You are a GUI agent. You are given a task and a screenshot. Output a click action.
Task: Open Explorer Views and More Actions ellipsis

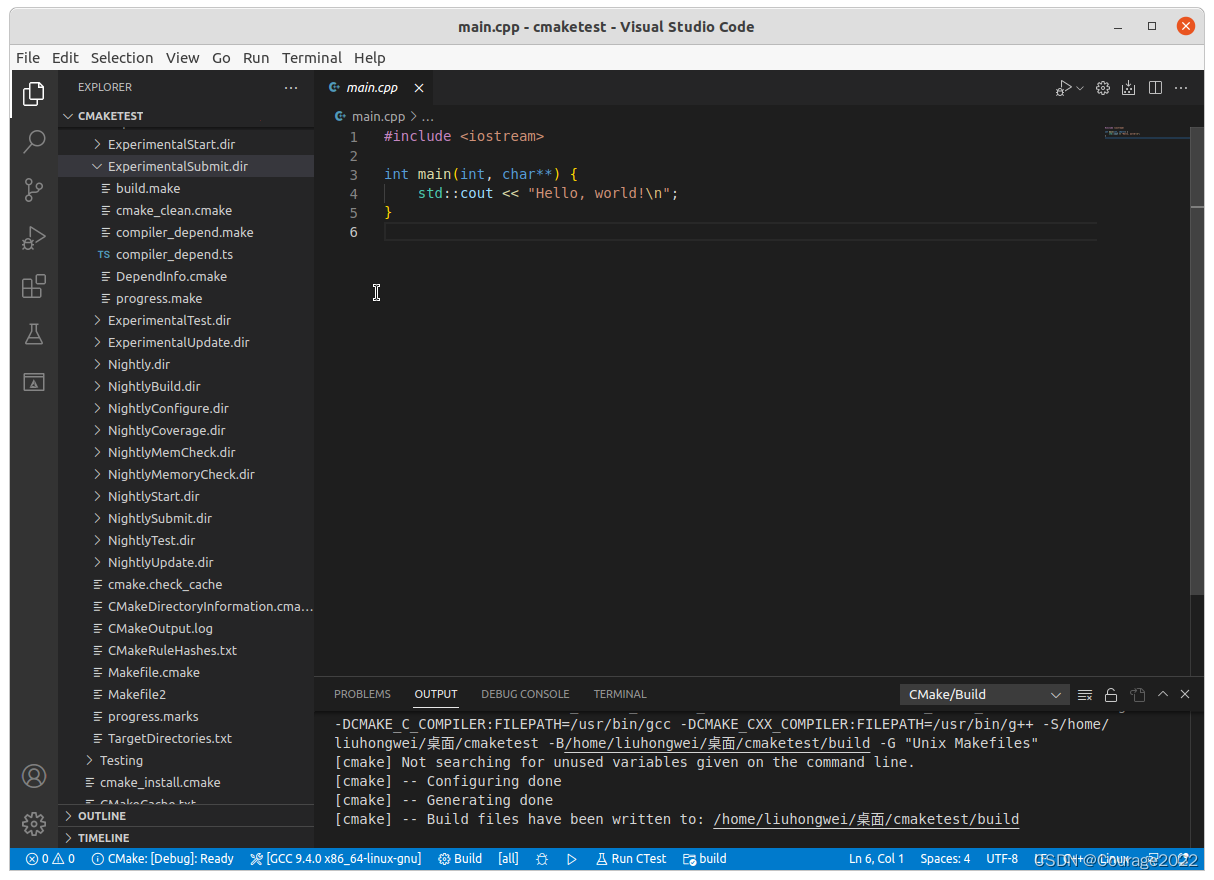point(291,88)
